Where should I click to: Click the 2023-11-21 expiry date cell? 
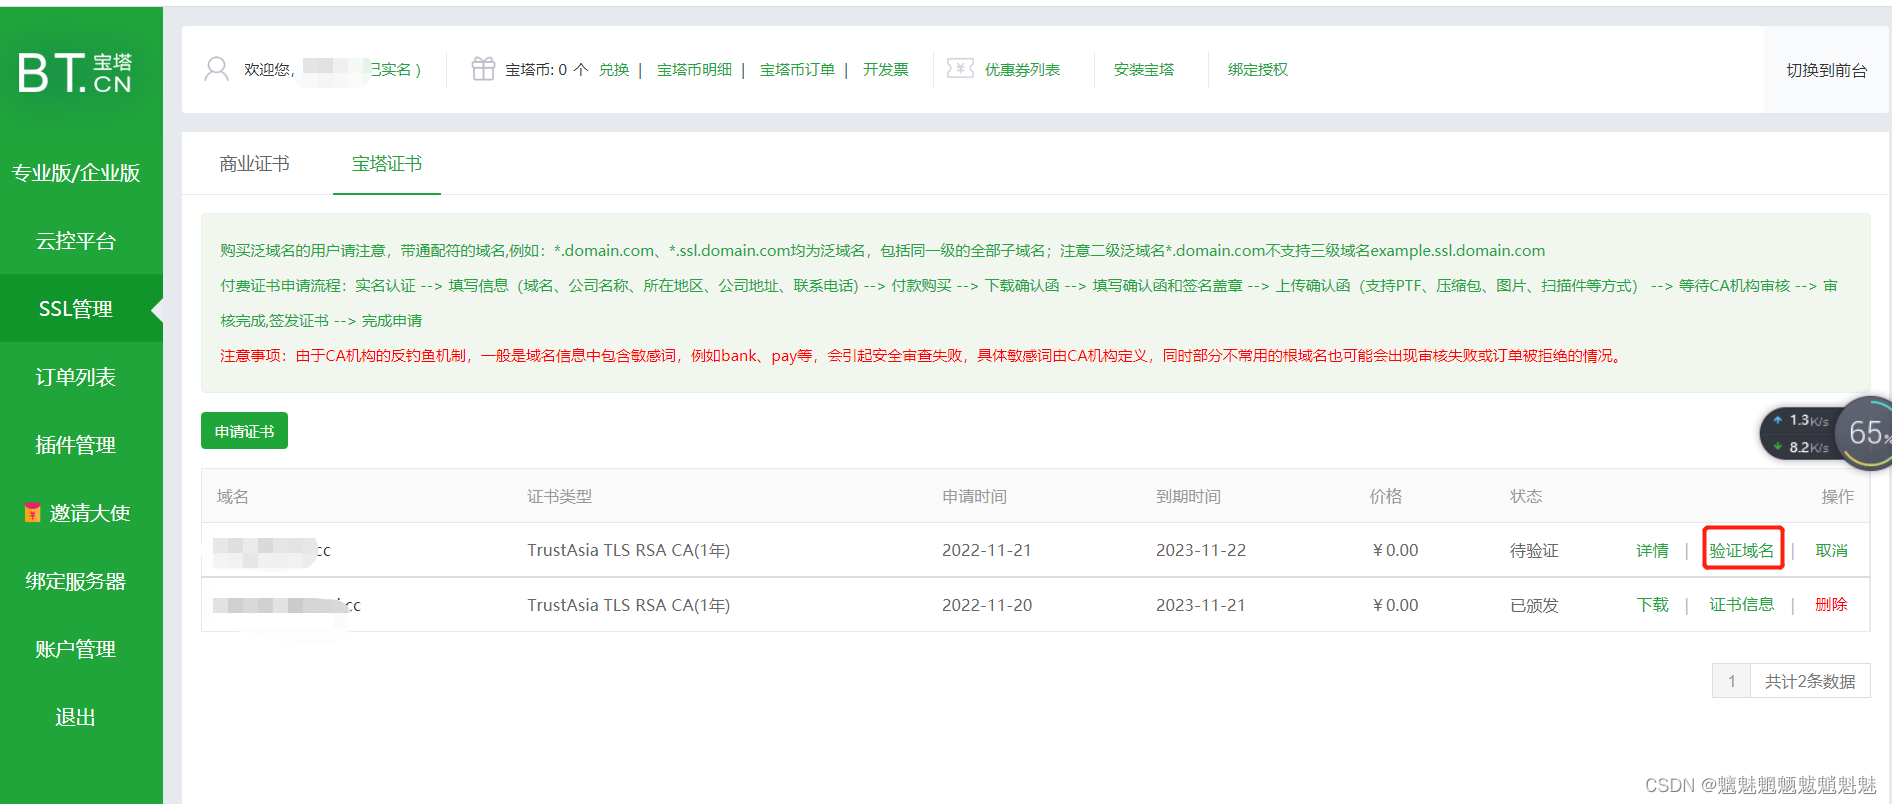click(1200, 605)
